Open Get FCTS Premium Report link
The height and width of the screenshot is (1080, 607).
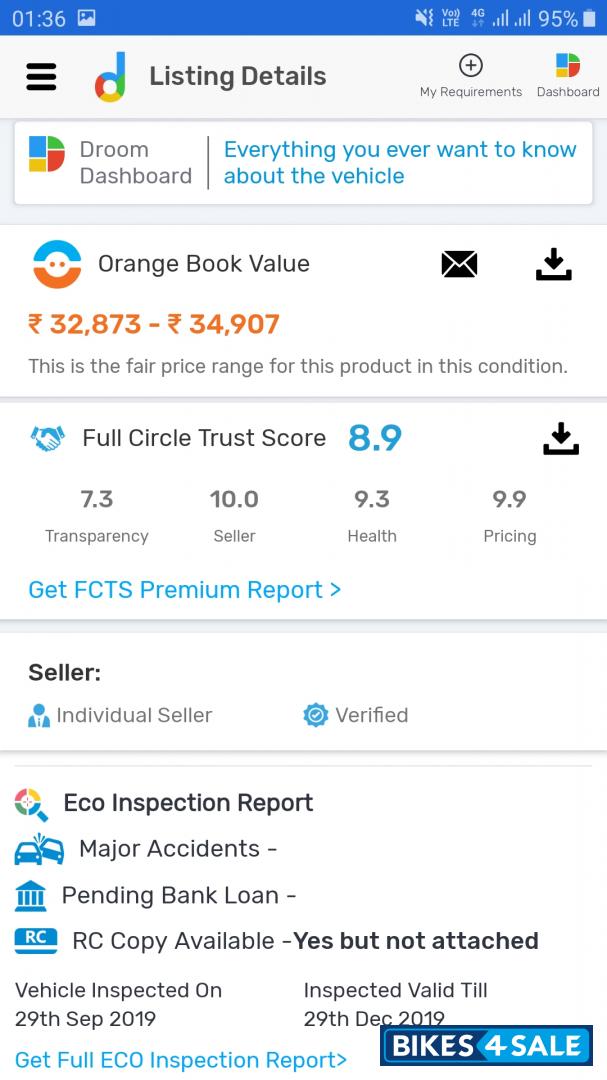click(x=185, y=590)
